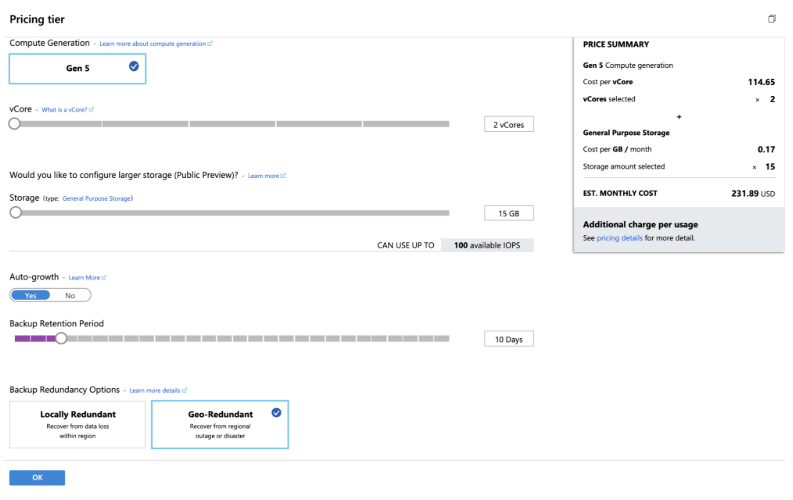Click the General Purpose Storage type link
793x500 pixels.
pos(97,199)
